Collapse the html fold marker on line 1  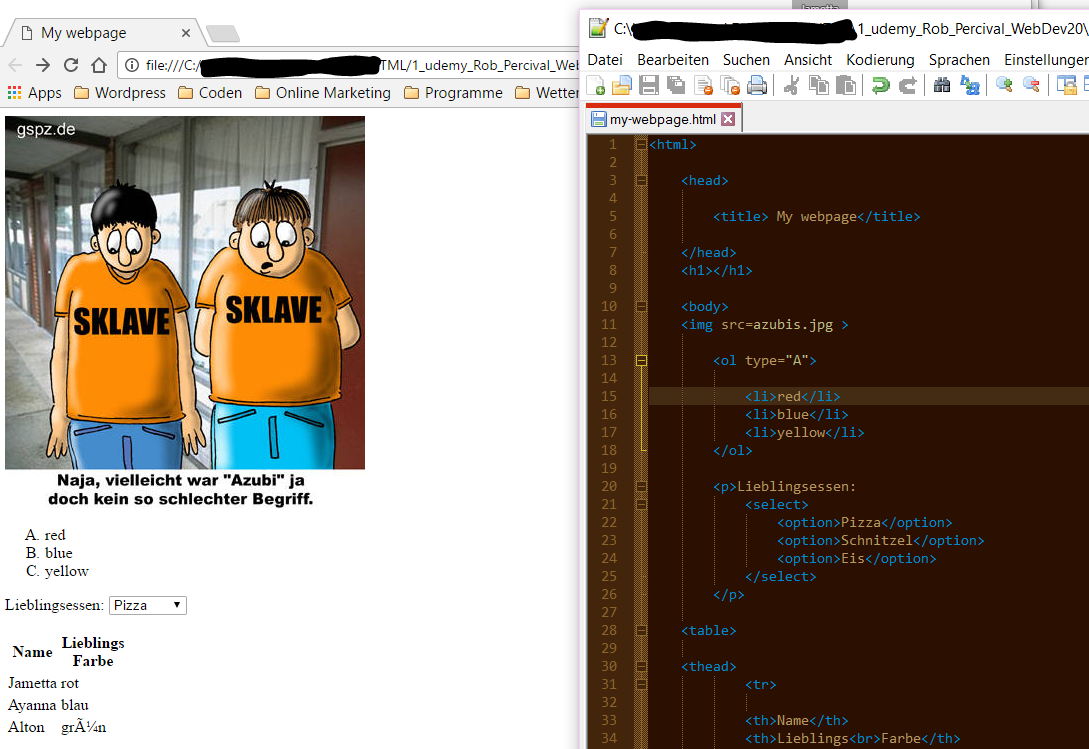[x=641, y=145]
